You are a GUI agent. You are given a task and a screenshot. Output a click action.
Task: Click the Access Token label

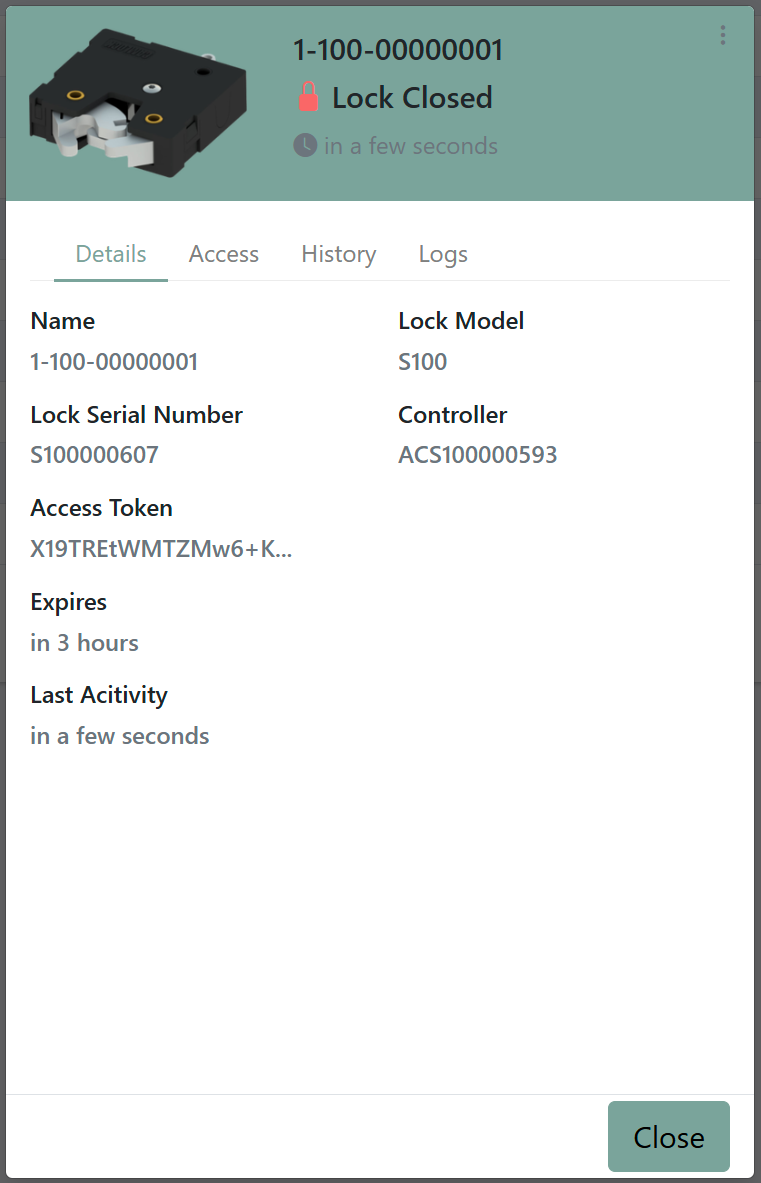(x=102, y=509)
